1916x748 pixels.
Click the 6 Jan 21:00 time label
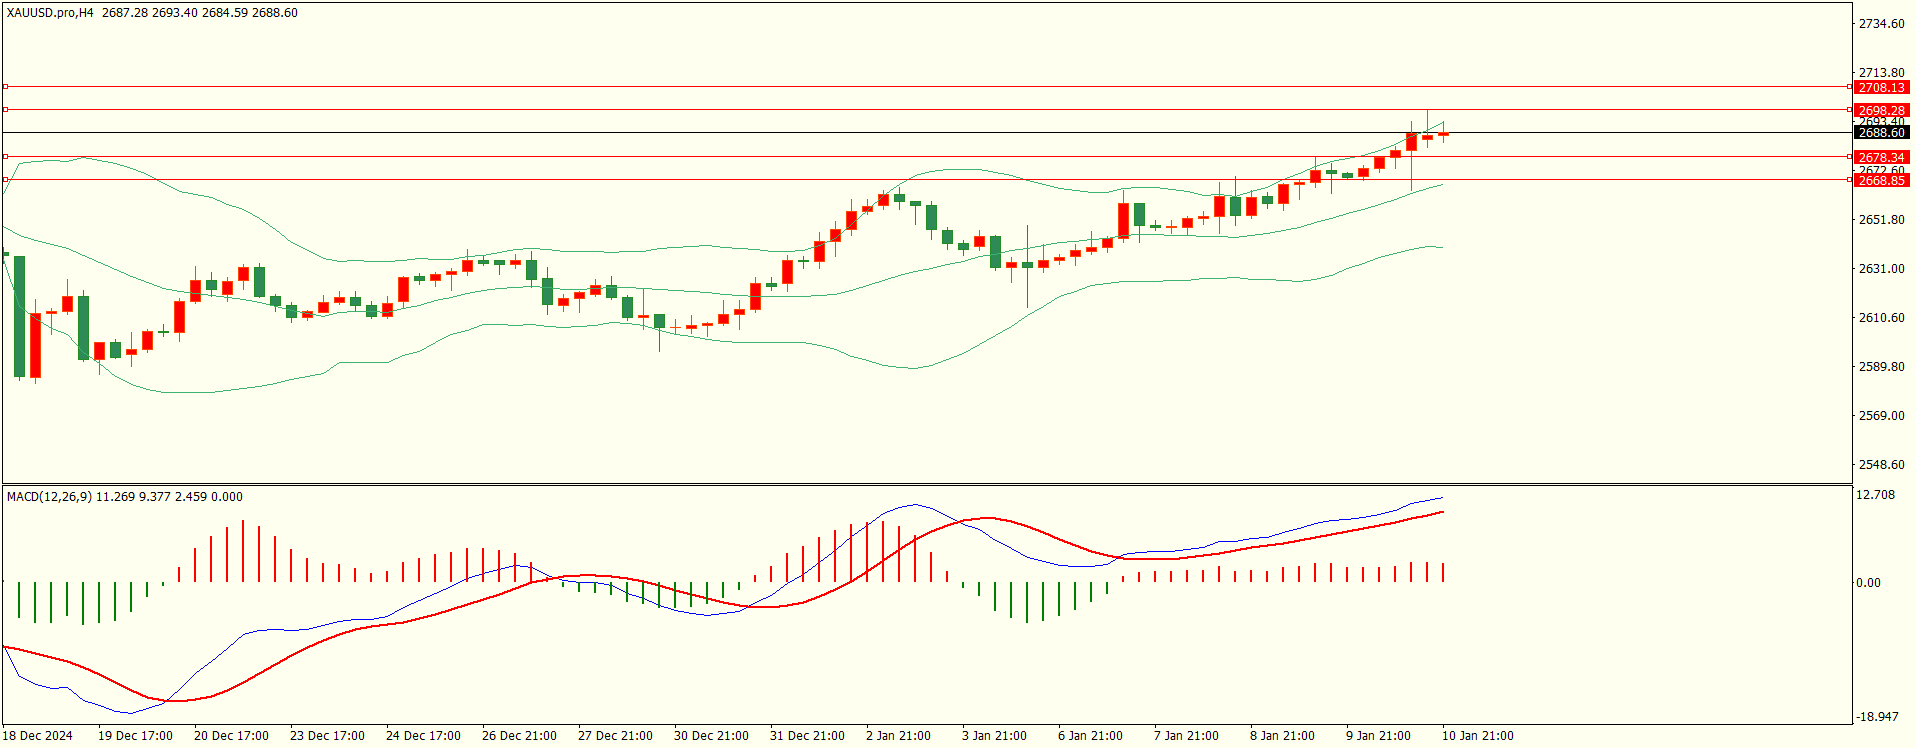[1090, 735]
